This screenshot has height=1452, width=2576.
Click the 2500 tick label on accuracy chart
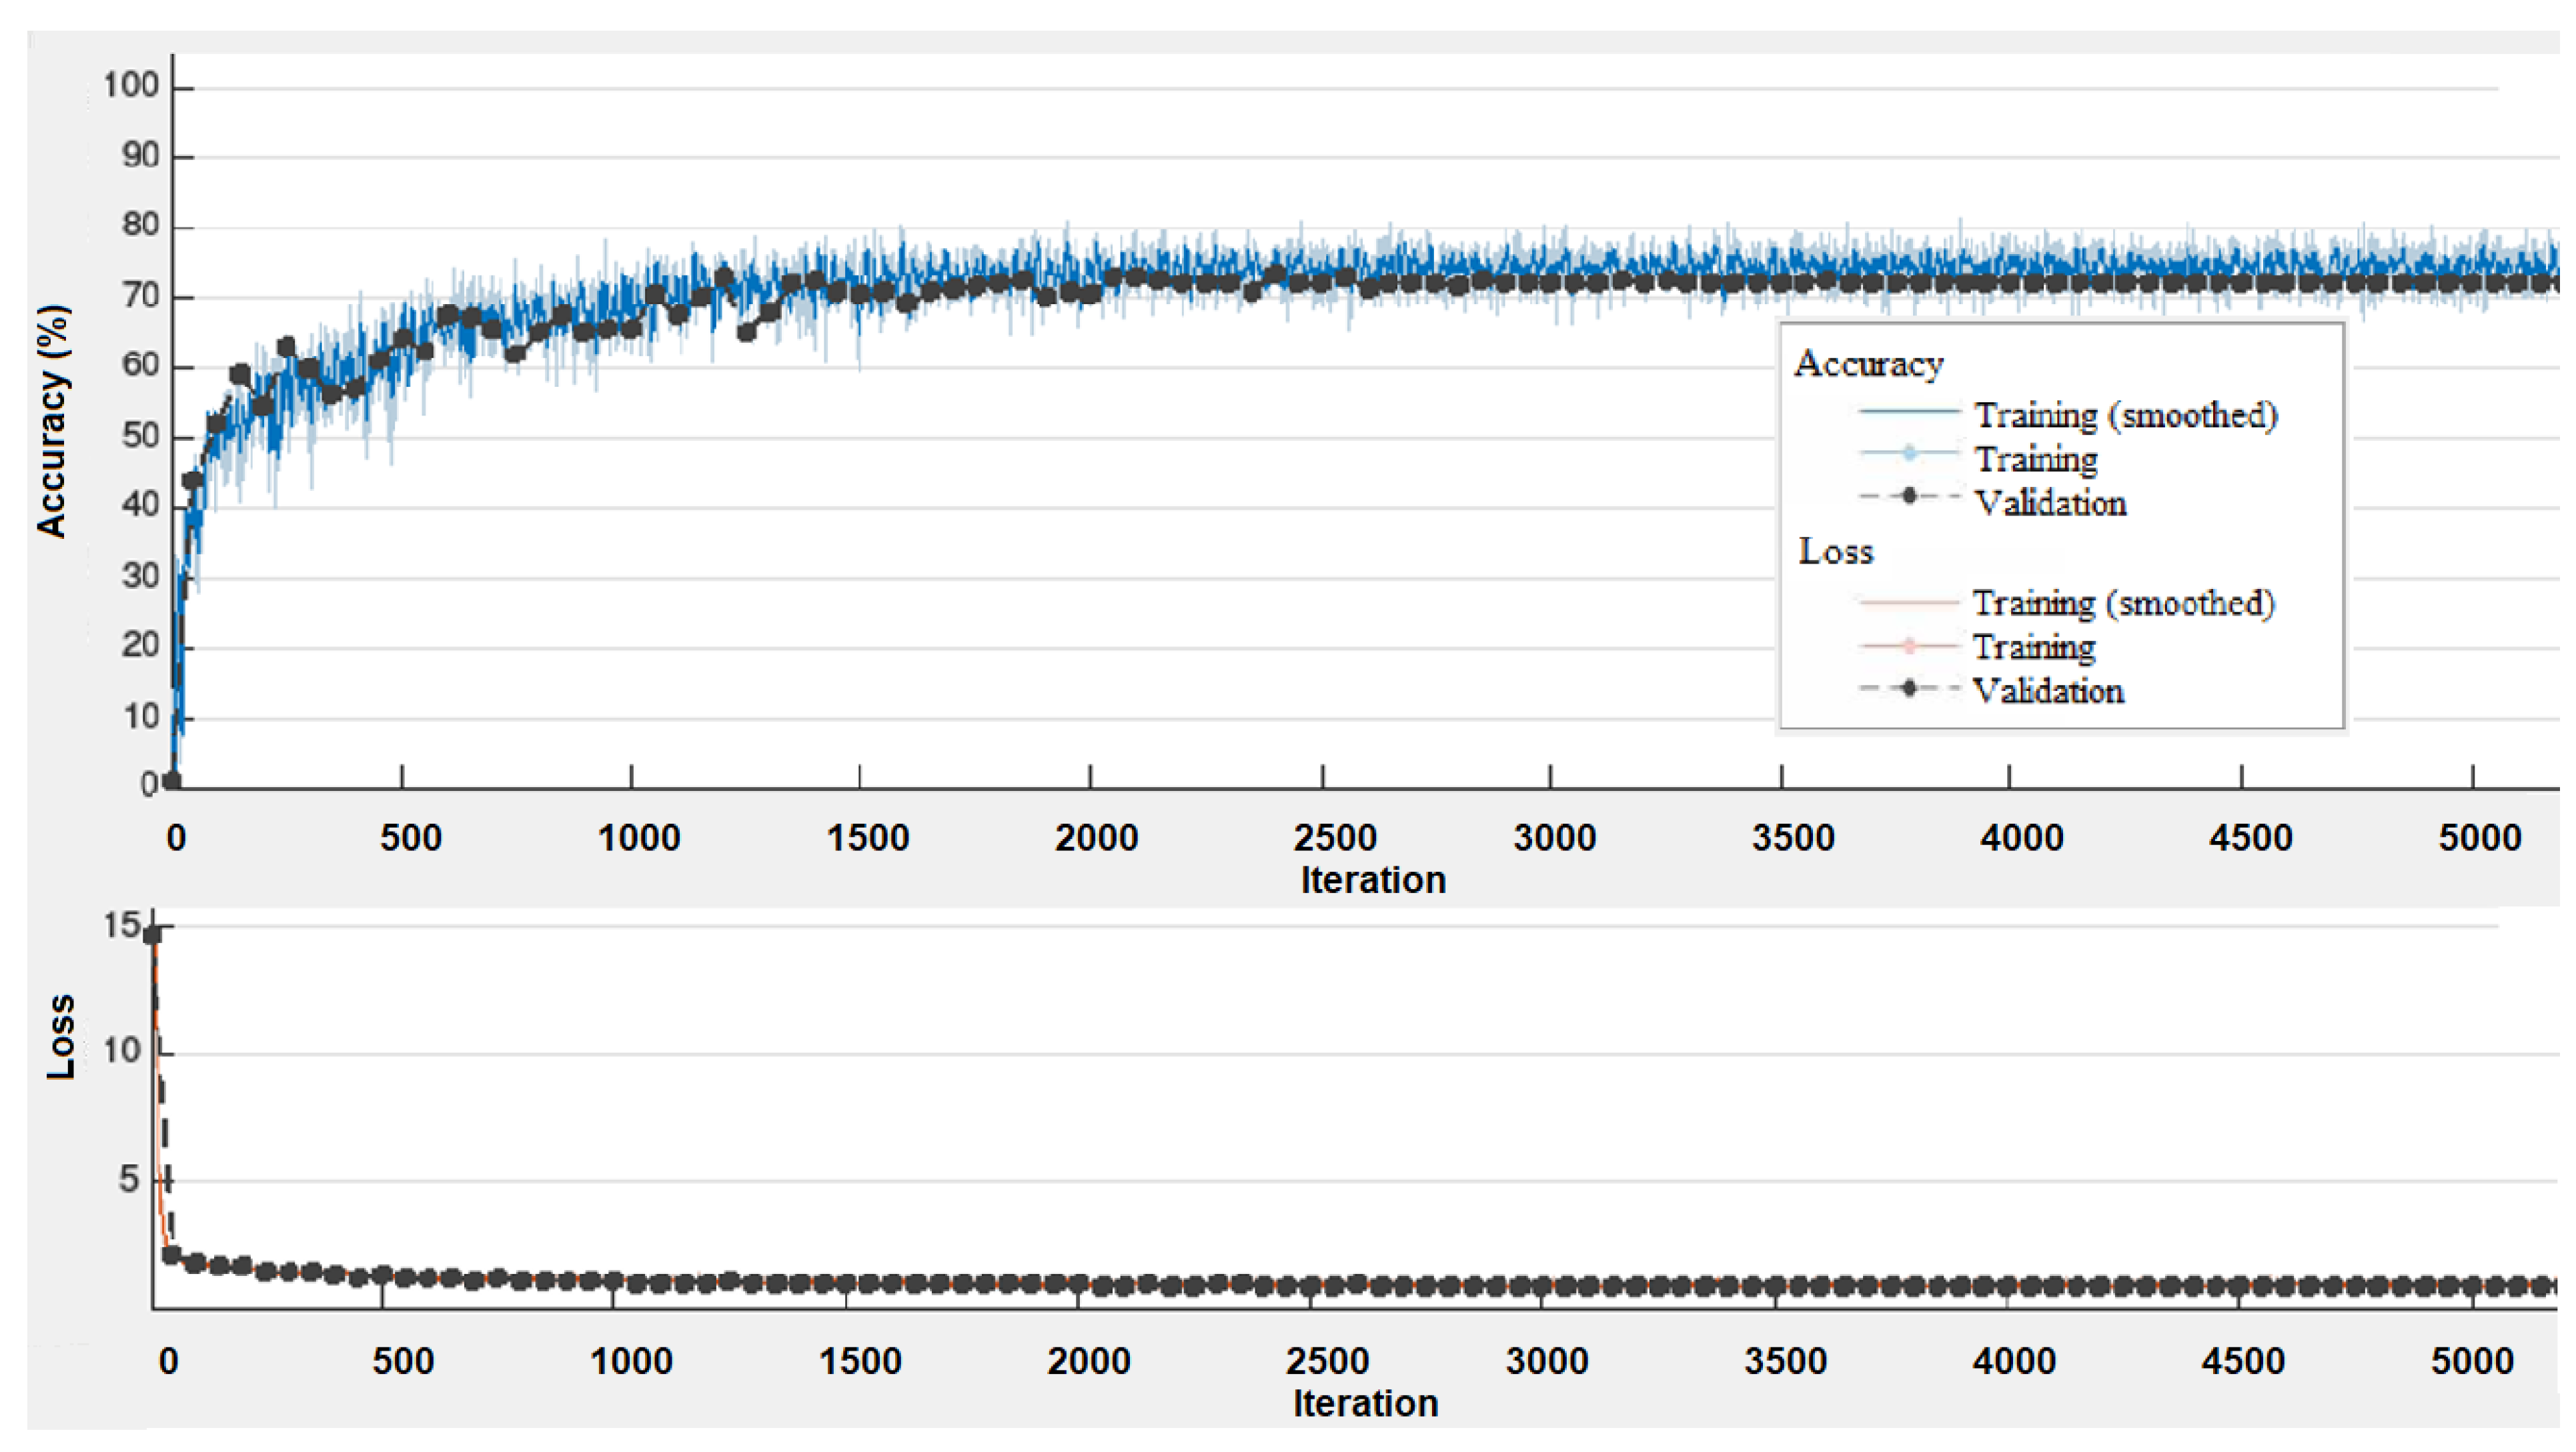(1334, 838)
